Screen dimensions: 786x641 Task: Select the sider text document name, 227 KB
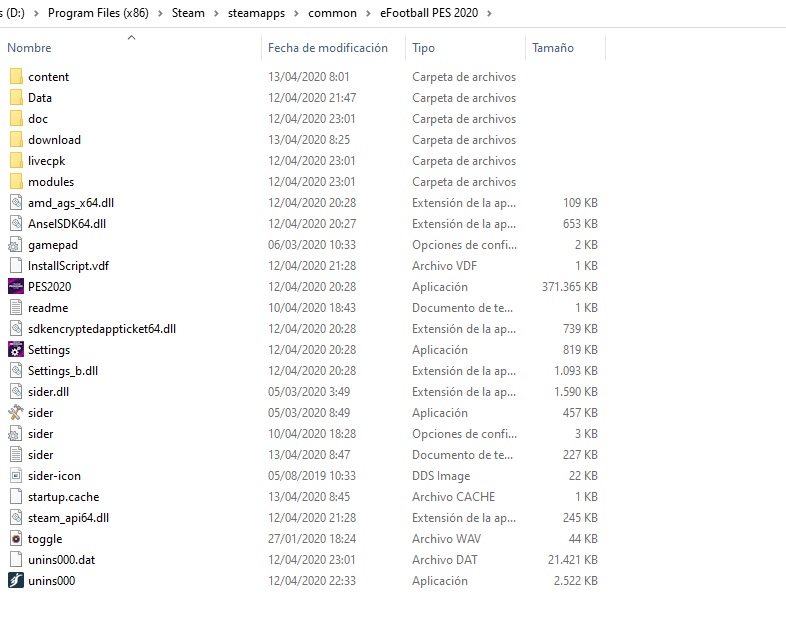coord(41,455)
